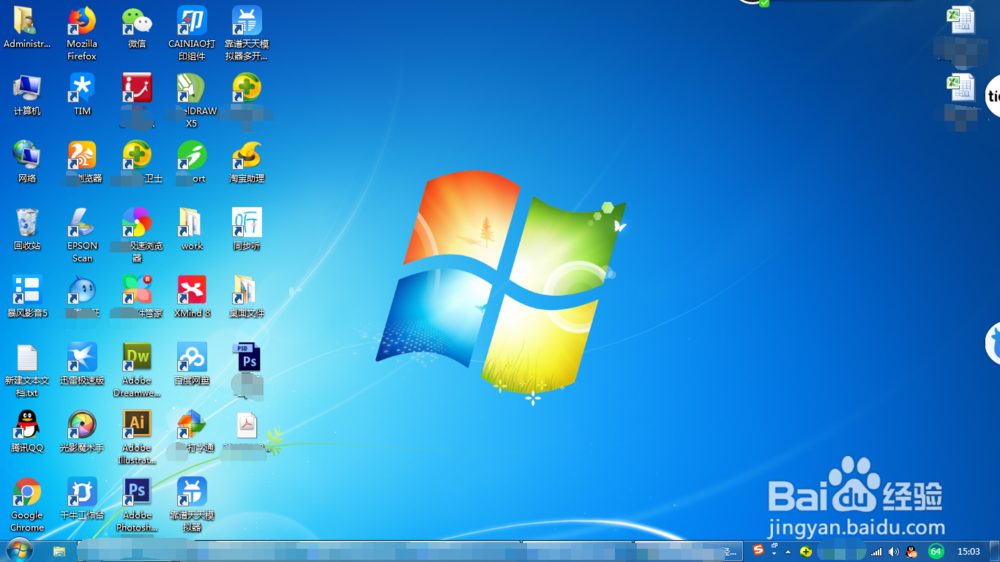Open 桌面文件 folder shortcut
The height and width of the screenshot is (562, 1000).
(x=247, y=297)
